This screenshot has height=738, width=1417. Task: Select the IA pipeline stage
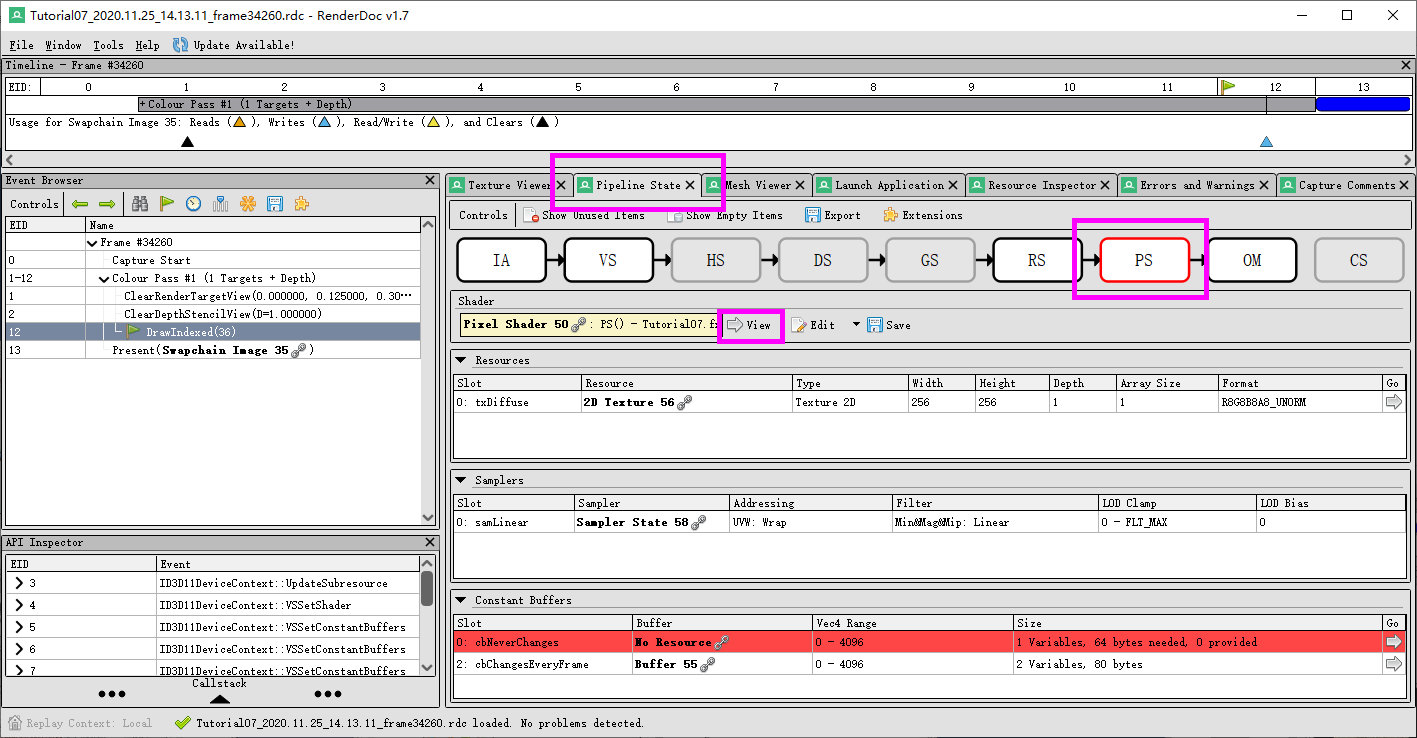[502, 260]
